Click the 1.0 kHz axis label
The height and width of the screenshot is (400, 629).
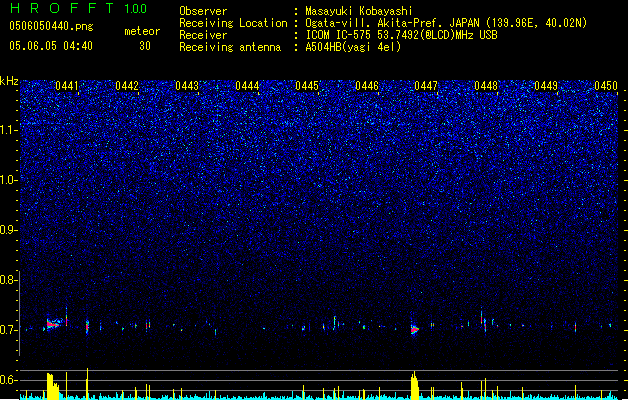pos(8,180)
